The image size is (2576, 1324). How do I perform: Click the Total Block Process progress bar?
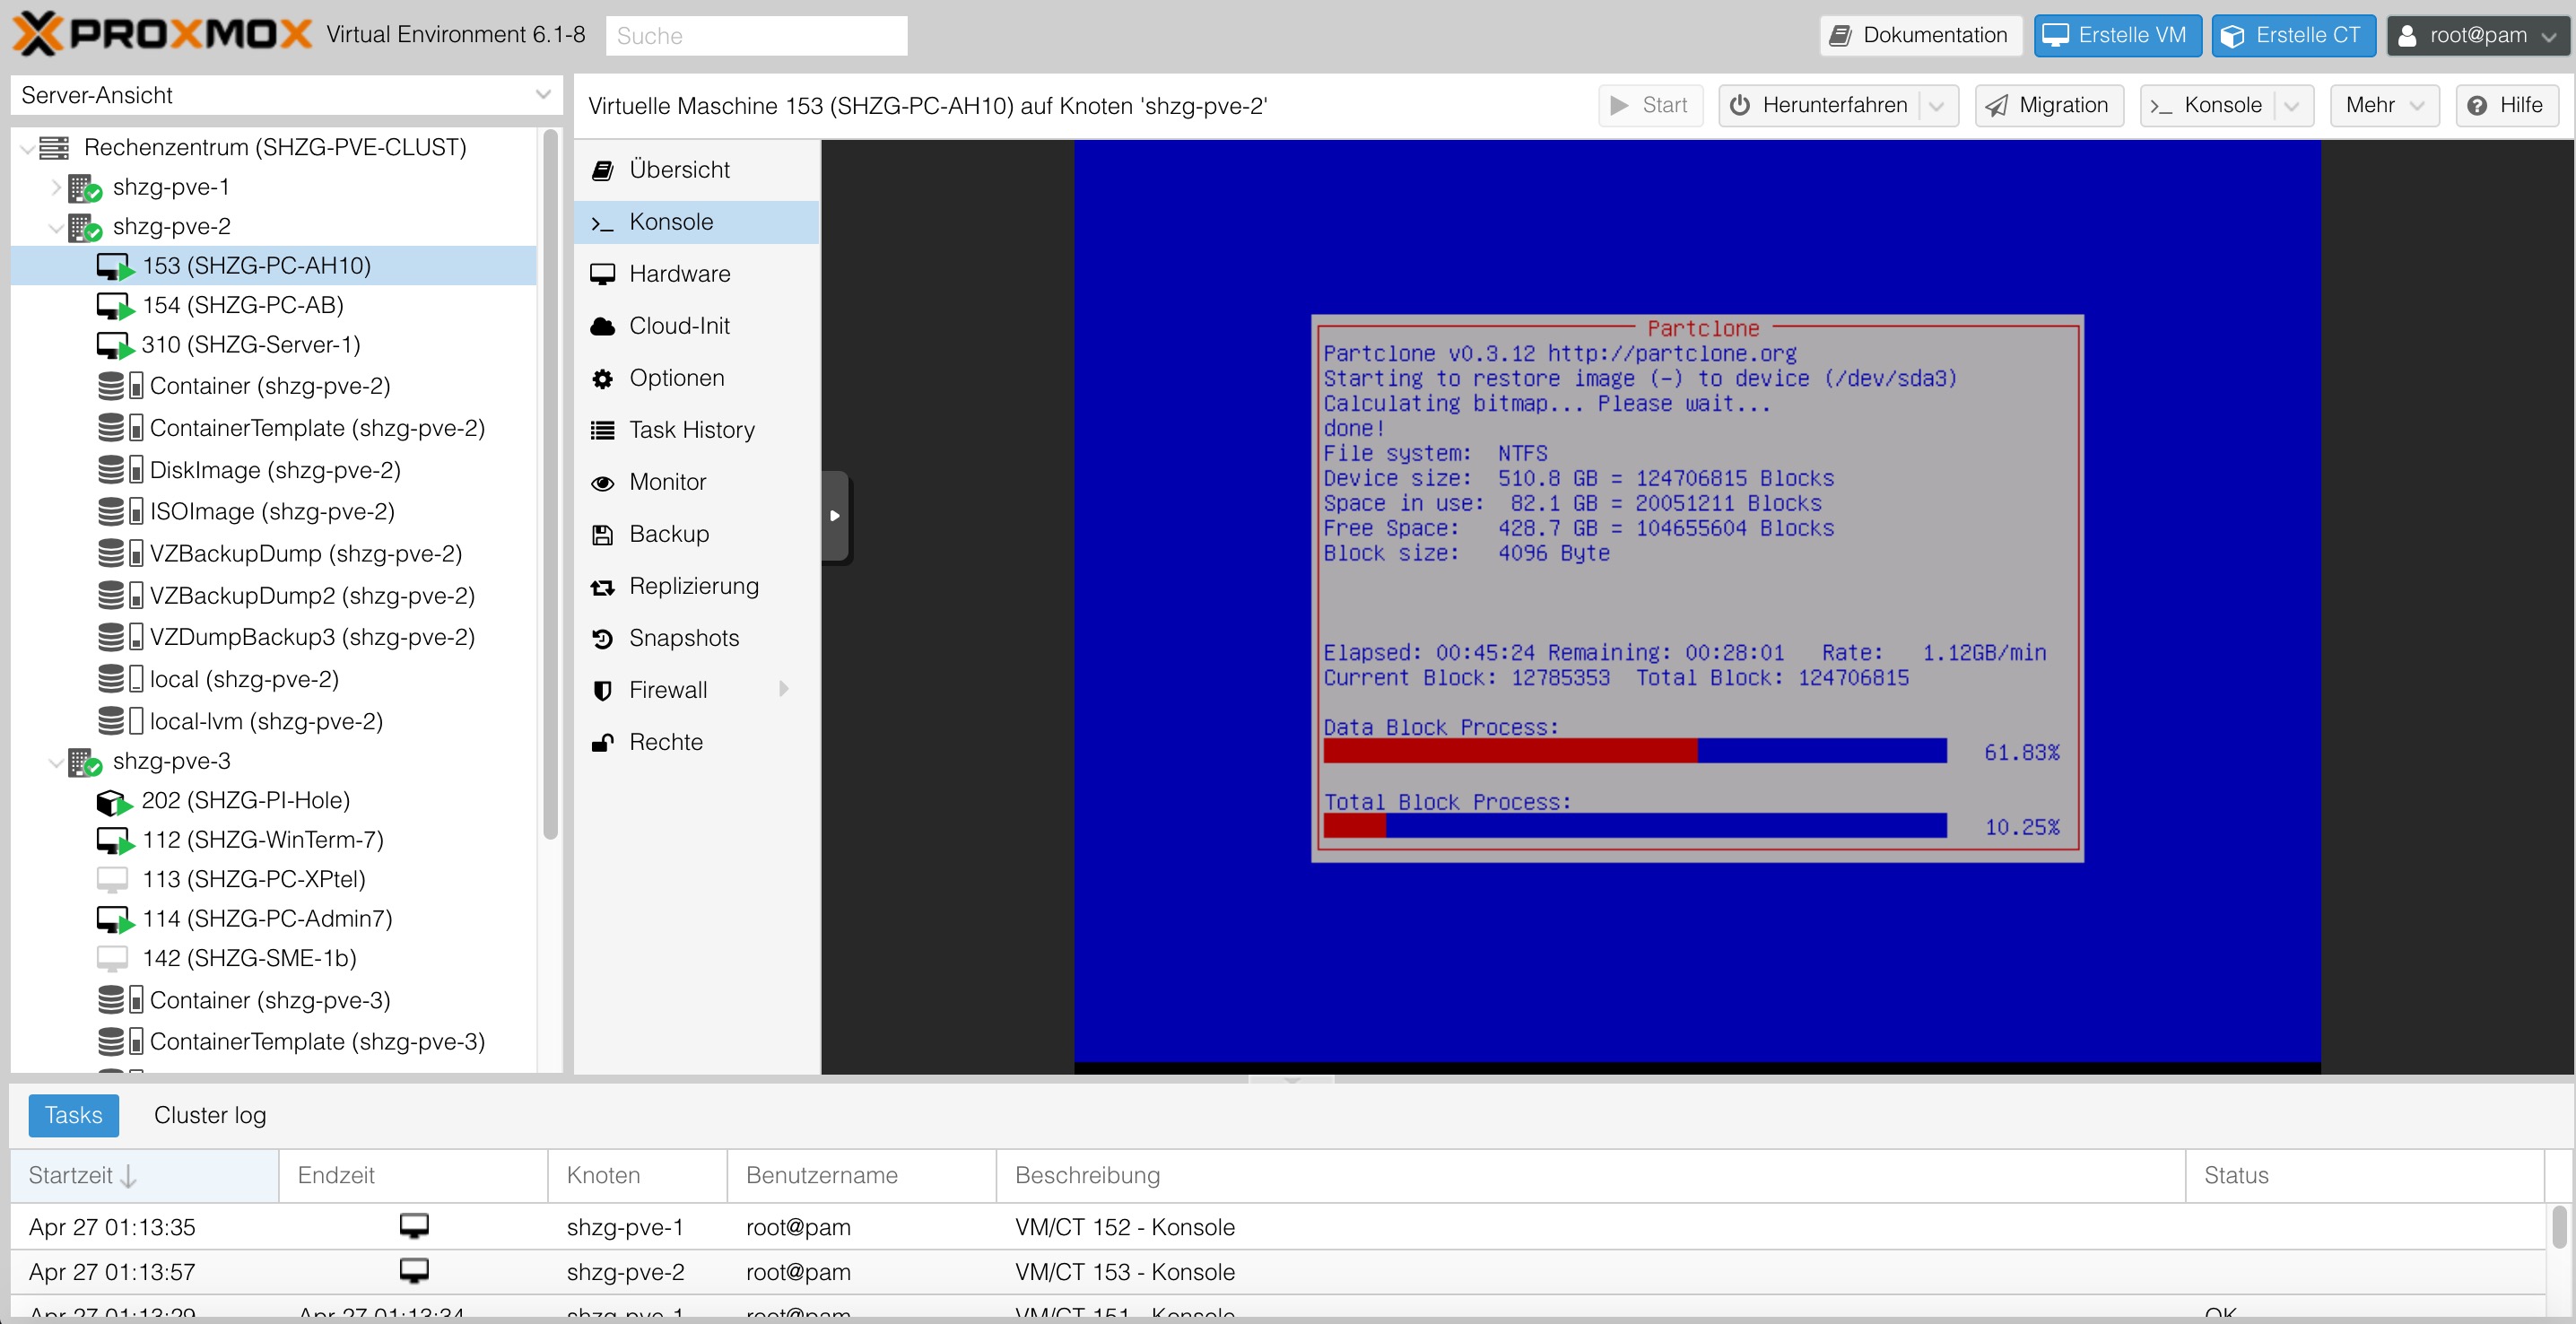(x=1635, y=826)
